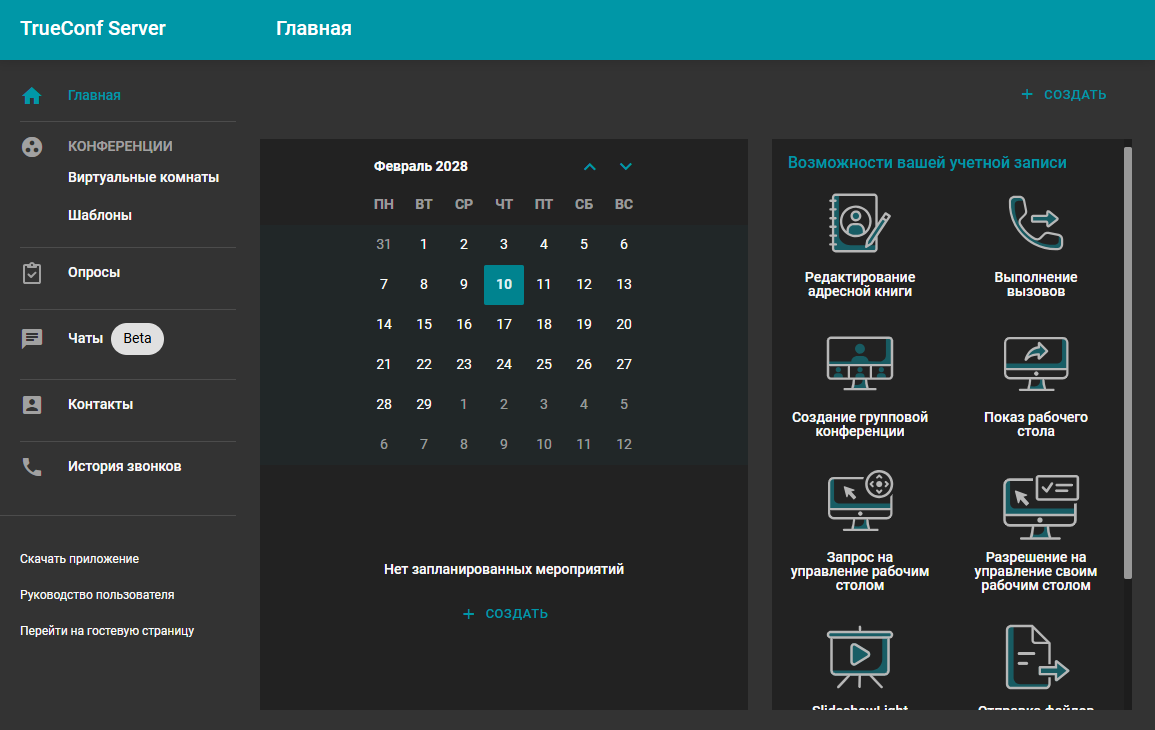Click the Показ рабочего стола icon

(1037, 363)
